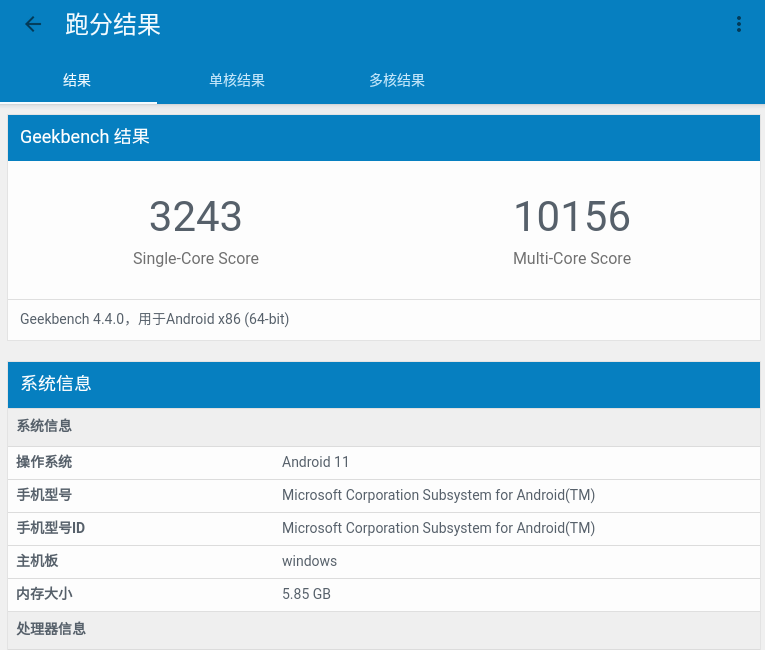Click the Geekbench 4.4.0 version line
Image resolution: width=765 pixels, height=650 pixels.
pos(155,319)
